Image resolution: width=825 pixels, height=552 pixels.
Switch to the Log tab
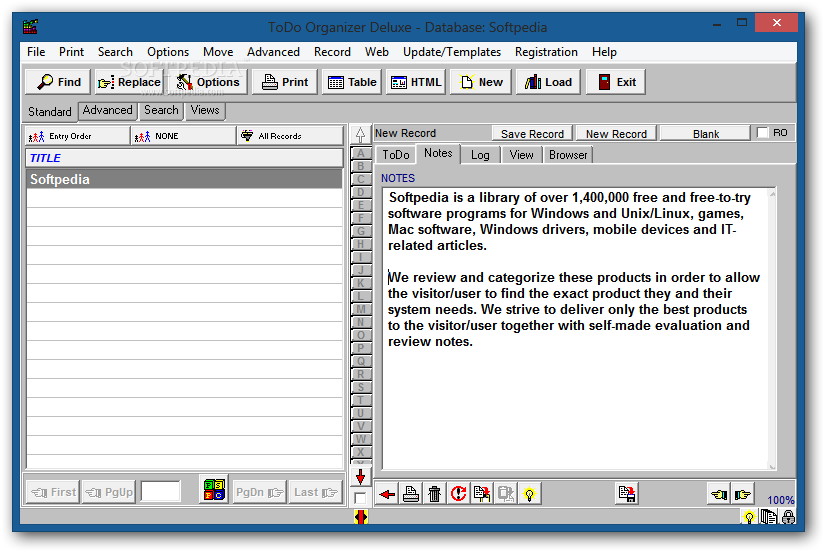coord(480,155)
